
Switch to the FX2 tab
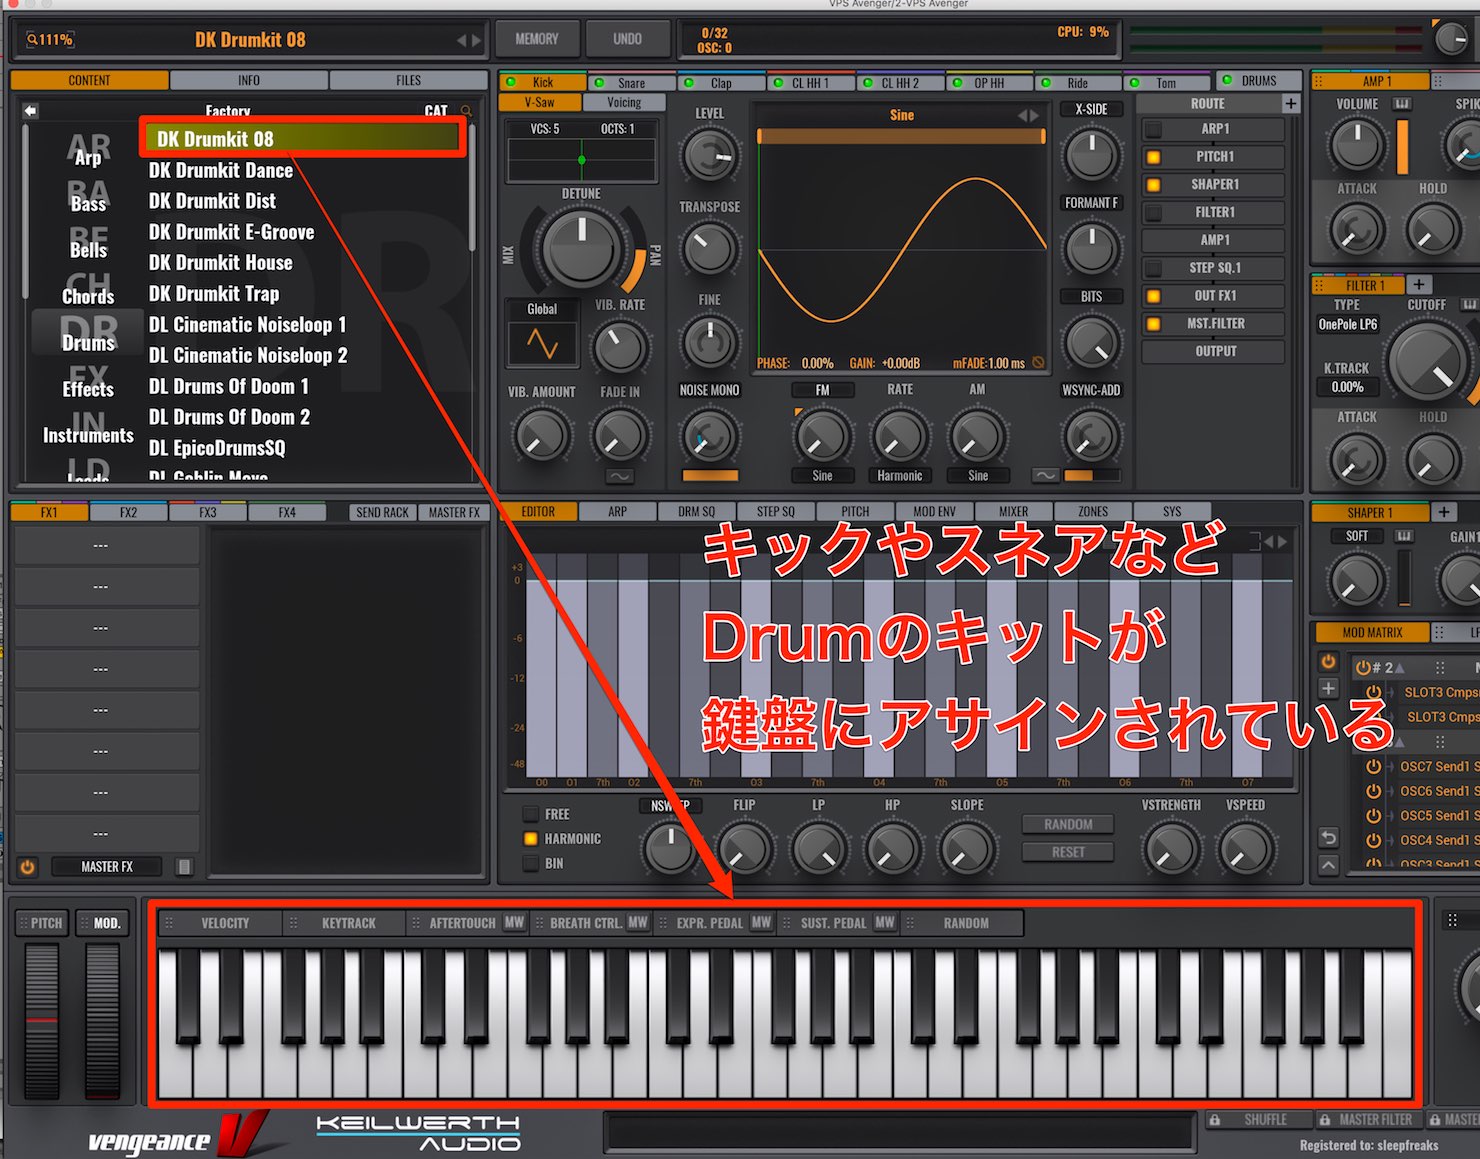coord(128,512)
